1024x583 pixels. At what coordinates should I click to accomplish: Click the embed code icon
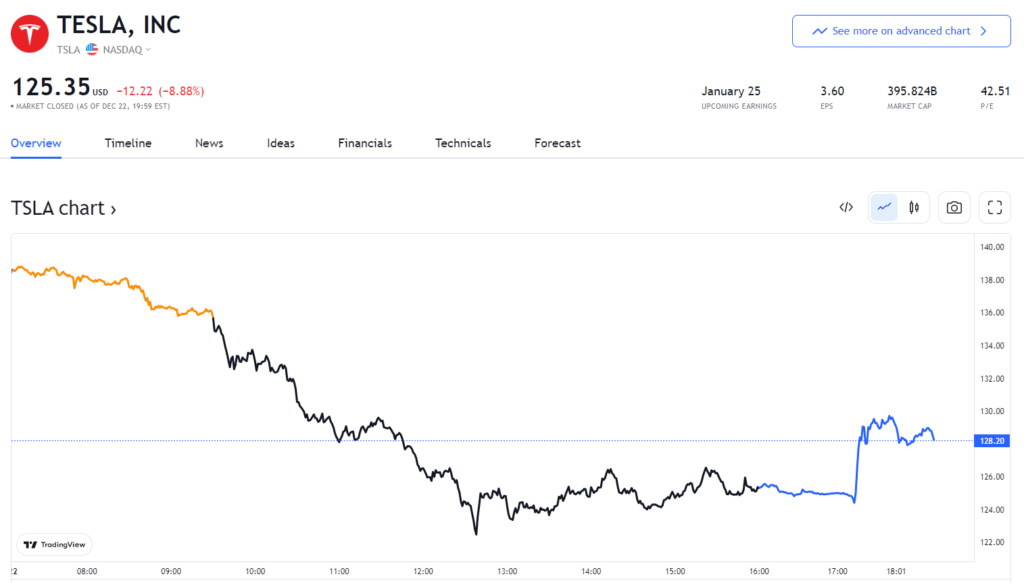(846, 208)
